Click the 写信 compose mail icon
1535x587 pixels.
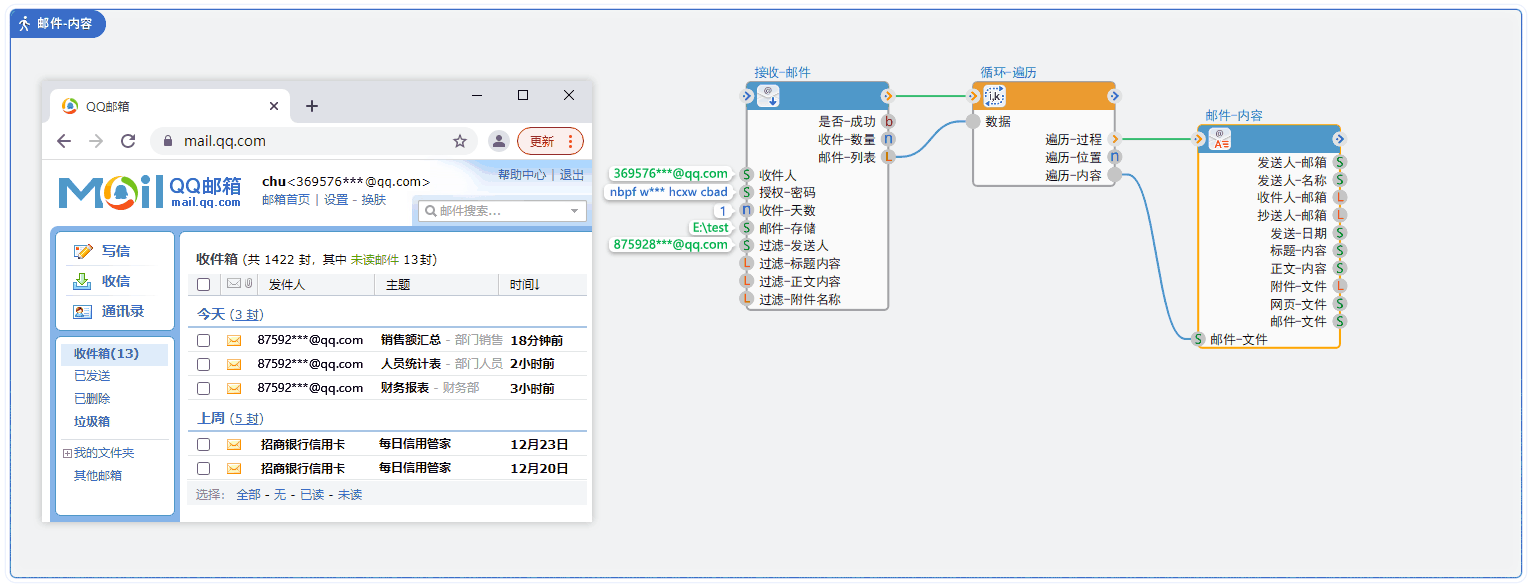[x=83, y=251]
